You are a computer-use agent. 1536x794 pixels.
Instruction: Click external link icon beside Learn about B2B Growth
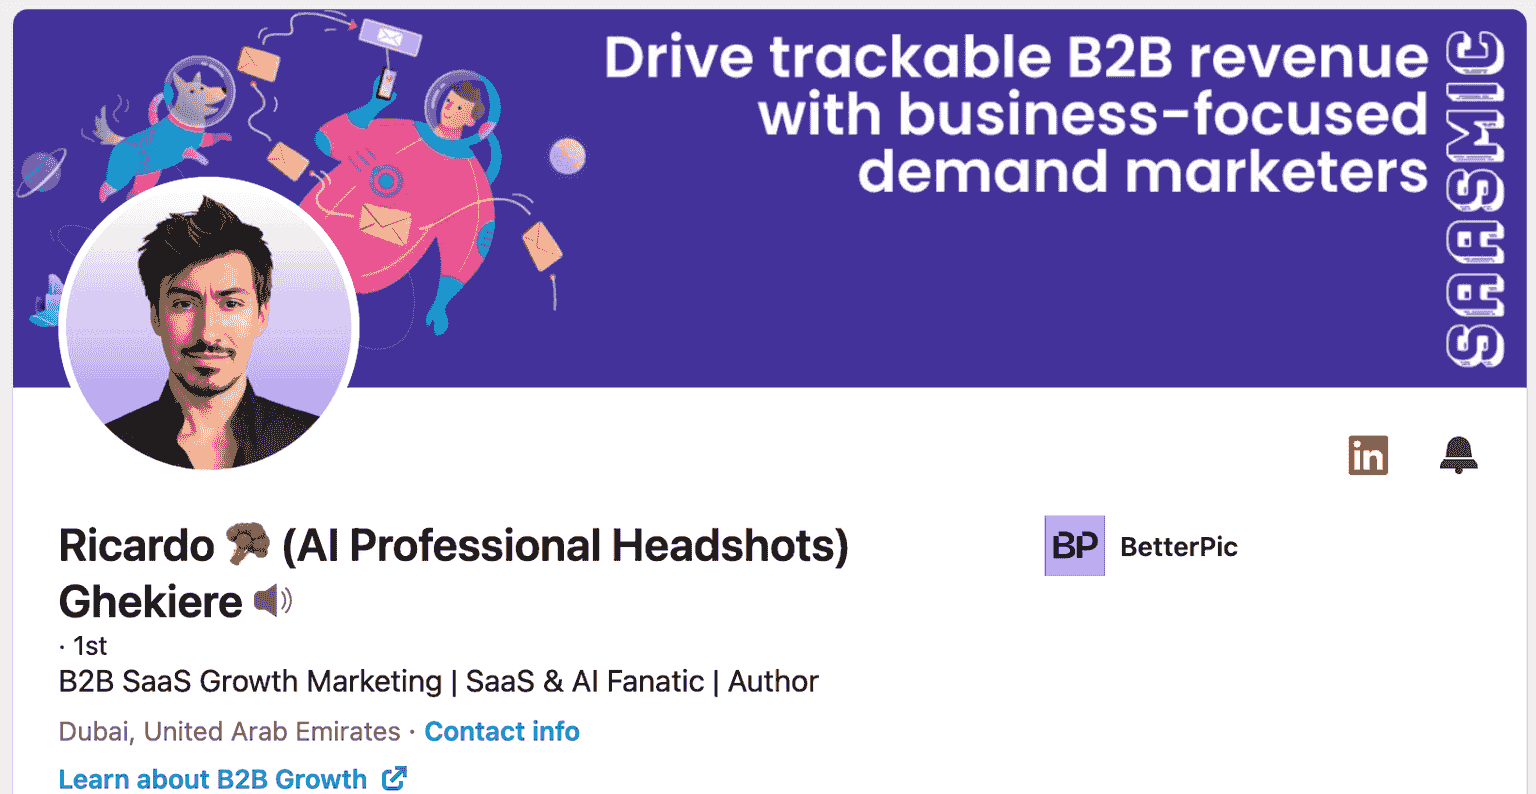[395, 778]
